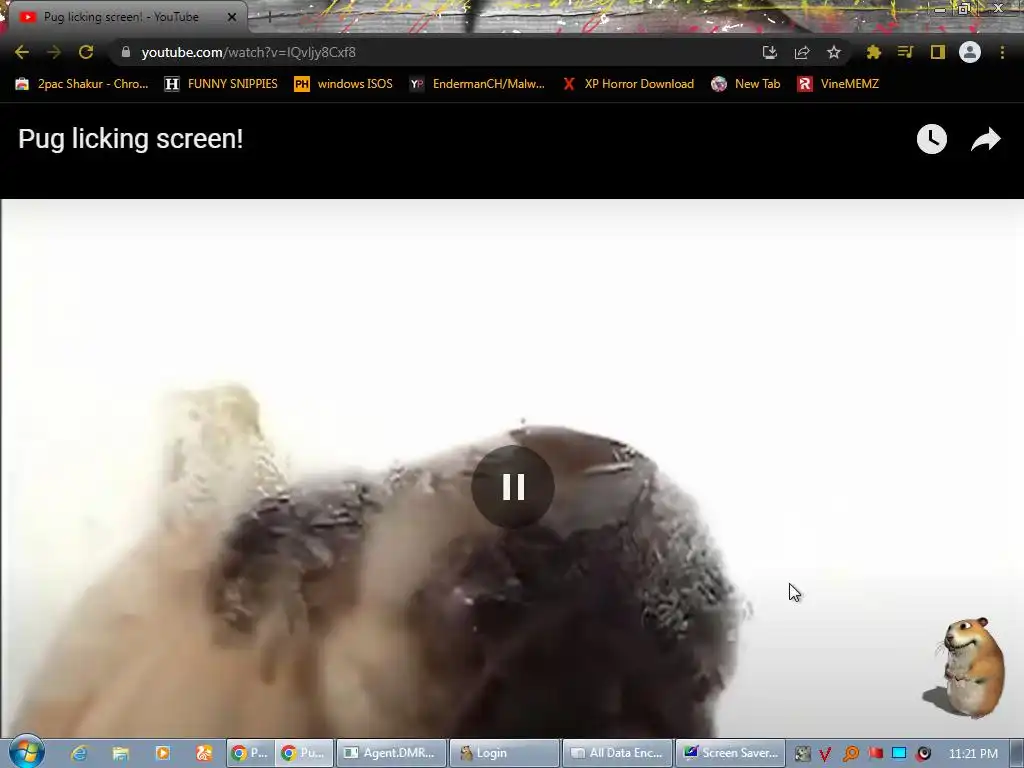Launch Internet Explorer from the taskbar
This screenshot has height=768, width=1024.
tap(79, 753)
